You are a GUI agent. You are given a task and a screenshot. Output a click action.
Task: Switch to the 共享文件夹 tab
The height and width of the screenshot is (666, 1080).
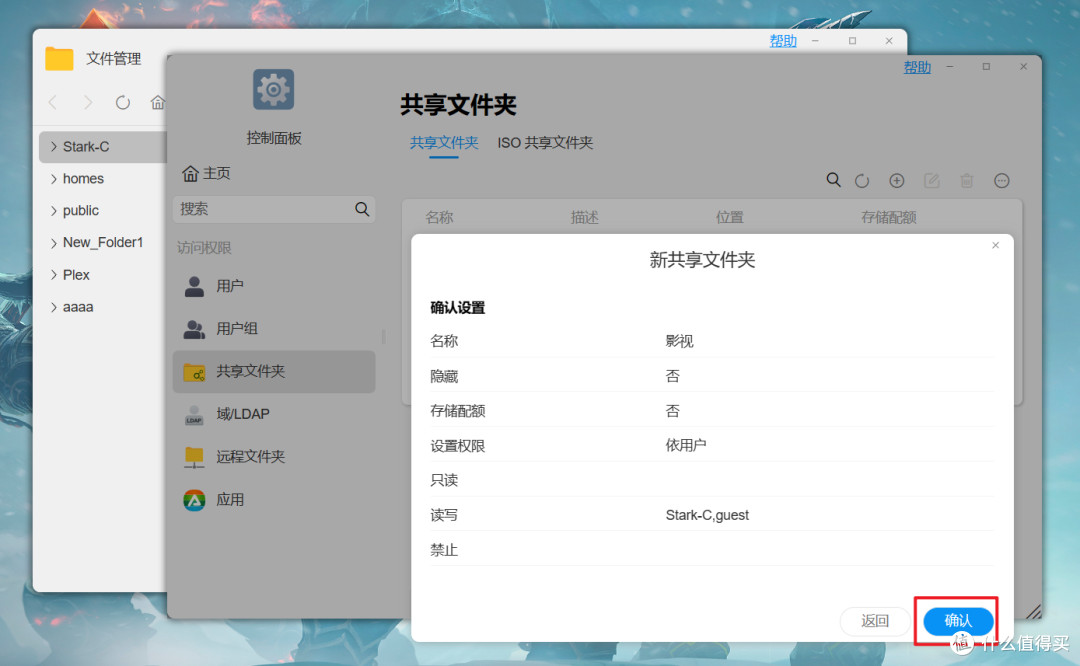pyautogui.click(x=444, y=143)
